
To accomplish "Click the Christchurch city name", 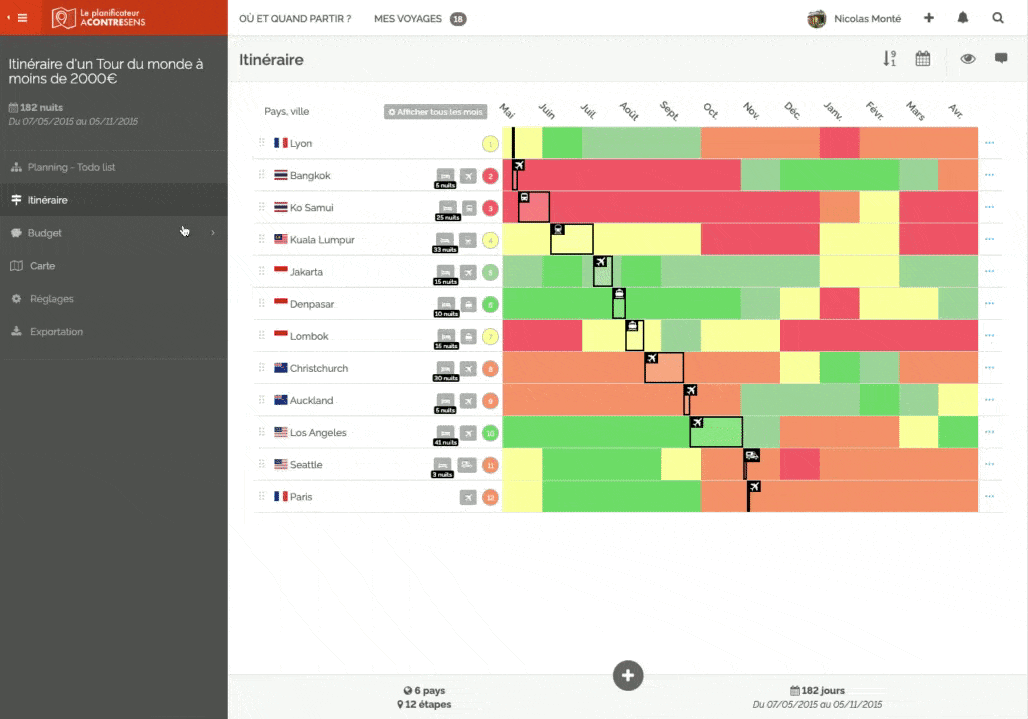I will coord(319,368).
